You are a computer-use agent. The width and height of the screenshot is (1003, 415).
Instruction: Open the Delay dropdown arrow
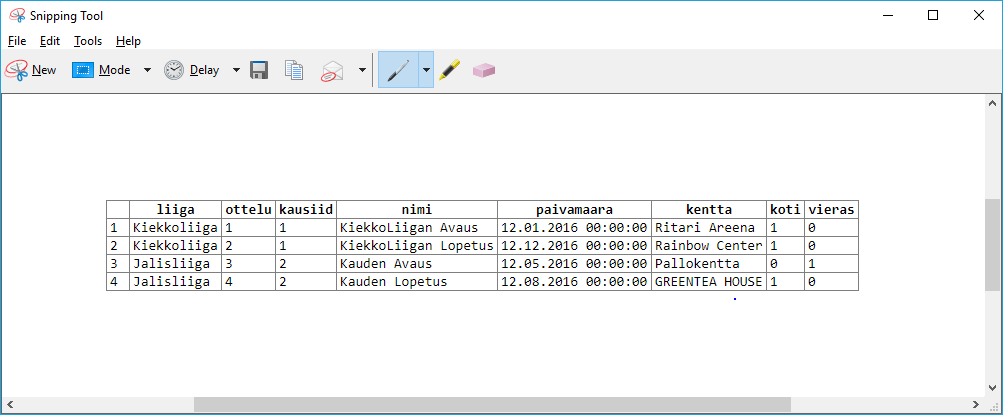[x=236, y=70]
